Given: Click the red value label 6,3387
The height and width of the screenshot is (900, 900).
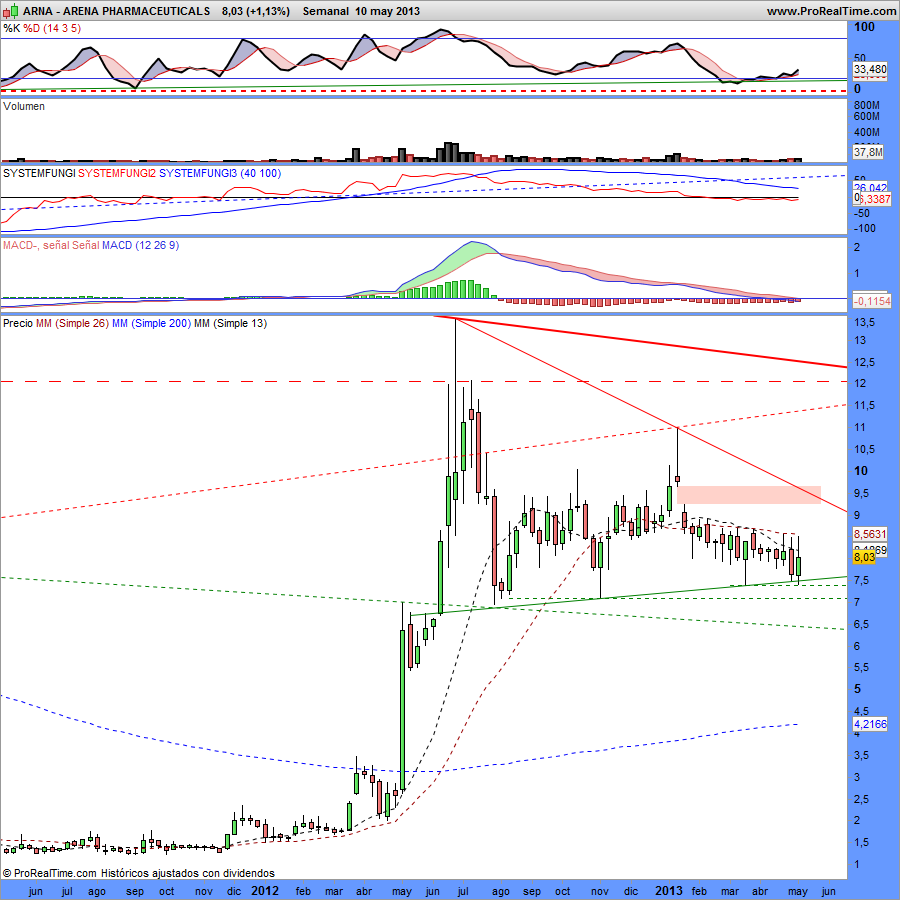Looking at the screenshot, I should 875,199.
